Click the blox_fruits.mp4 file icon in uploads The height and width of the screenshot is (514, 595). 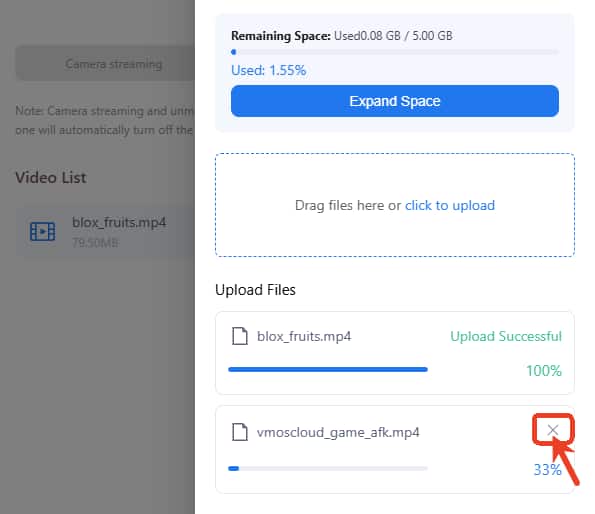tap(239, 336)
